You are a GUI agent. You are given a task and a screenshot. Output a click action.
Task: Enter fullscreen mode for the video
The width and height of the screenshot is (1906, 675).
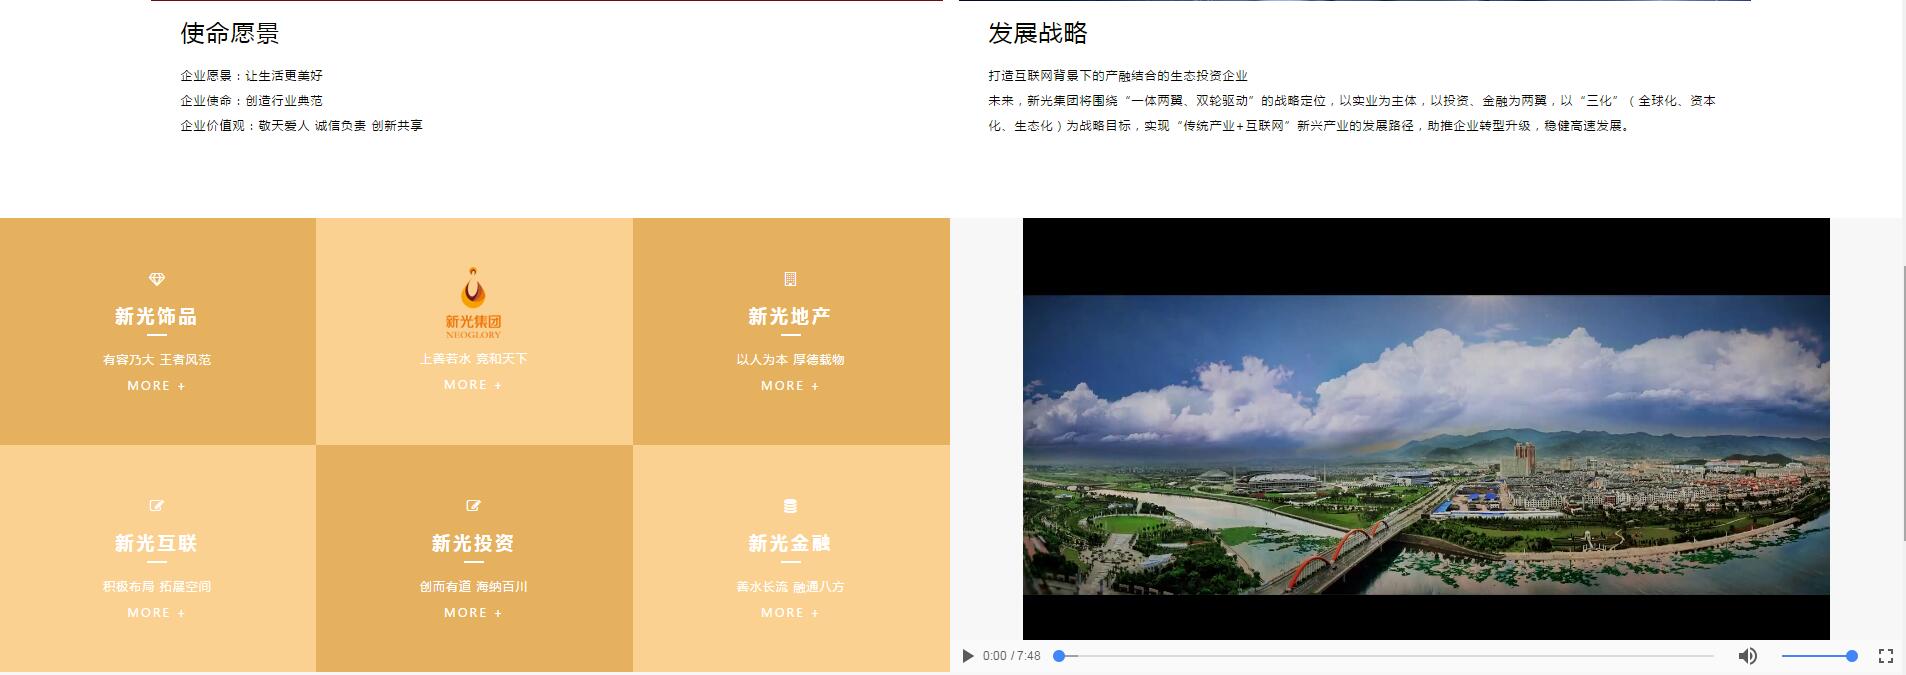tap(1885, 656)
